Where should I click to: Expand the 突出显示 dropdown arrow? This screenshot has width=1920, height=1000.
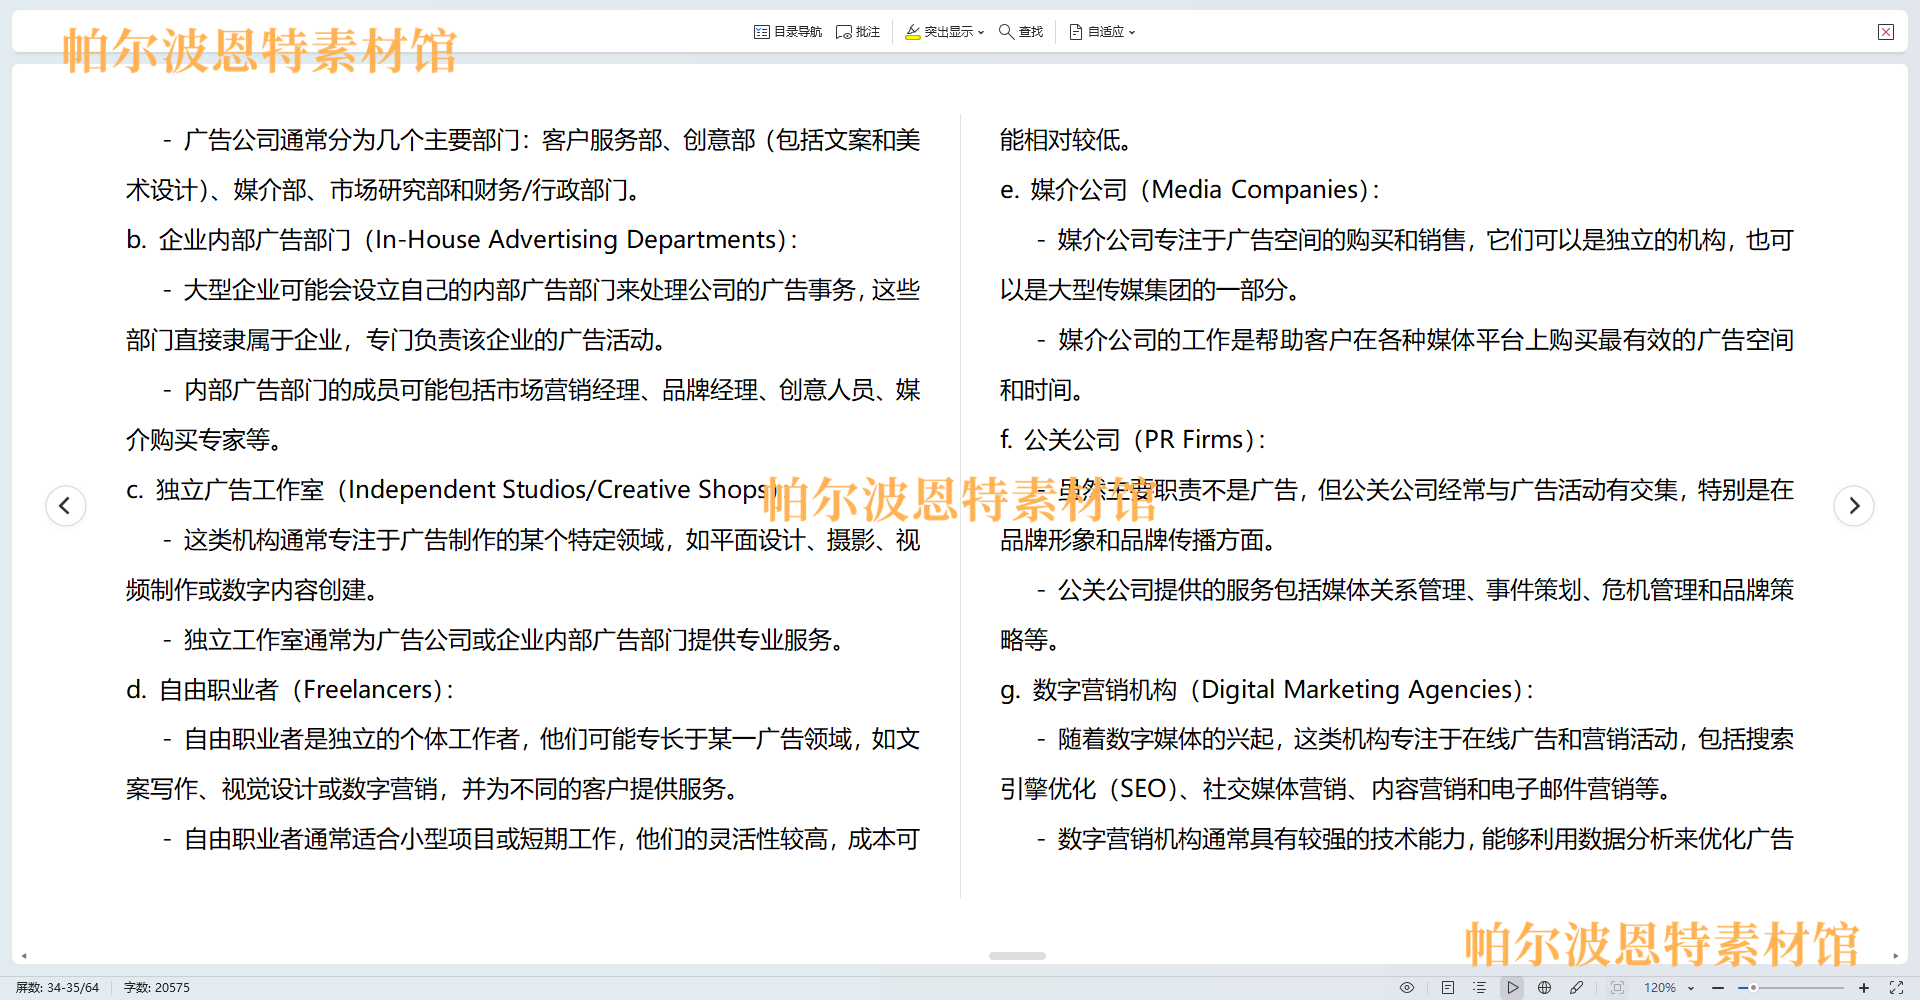click(x=981, y=32)
